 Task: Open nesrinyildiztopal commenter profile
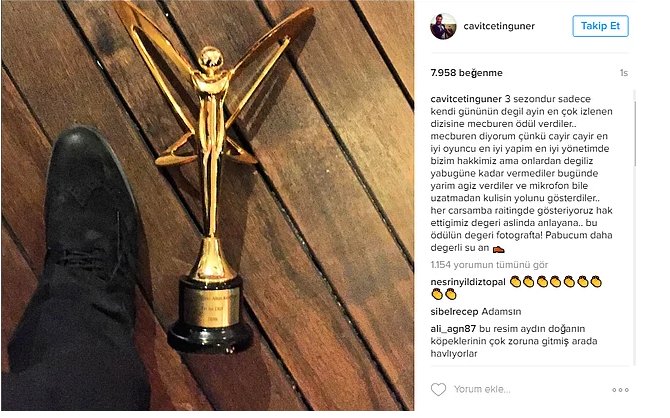click(468, 282)
